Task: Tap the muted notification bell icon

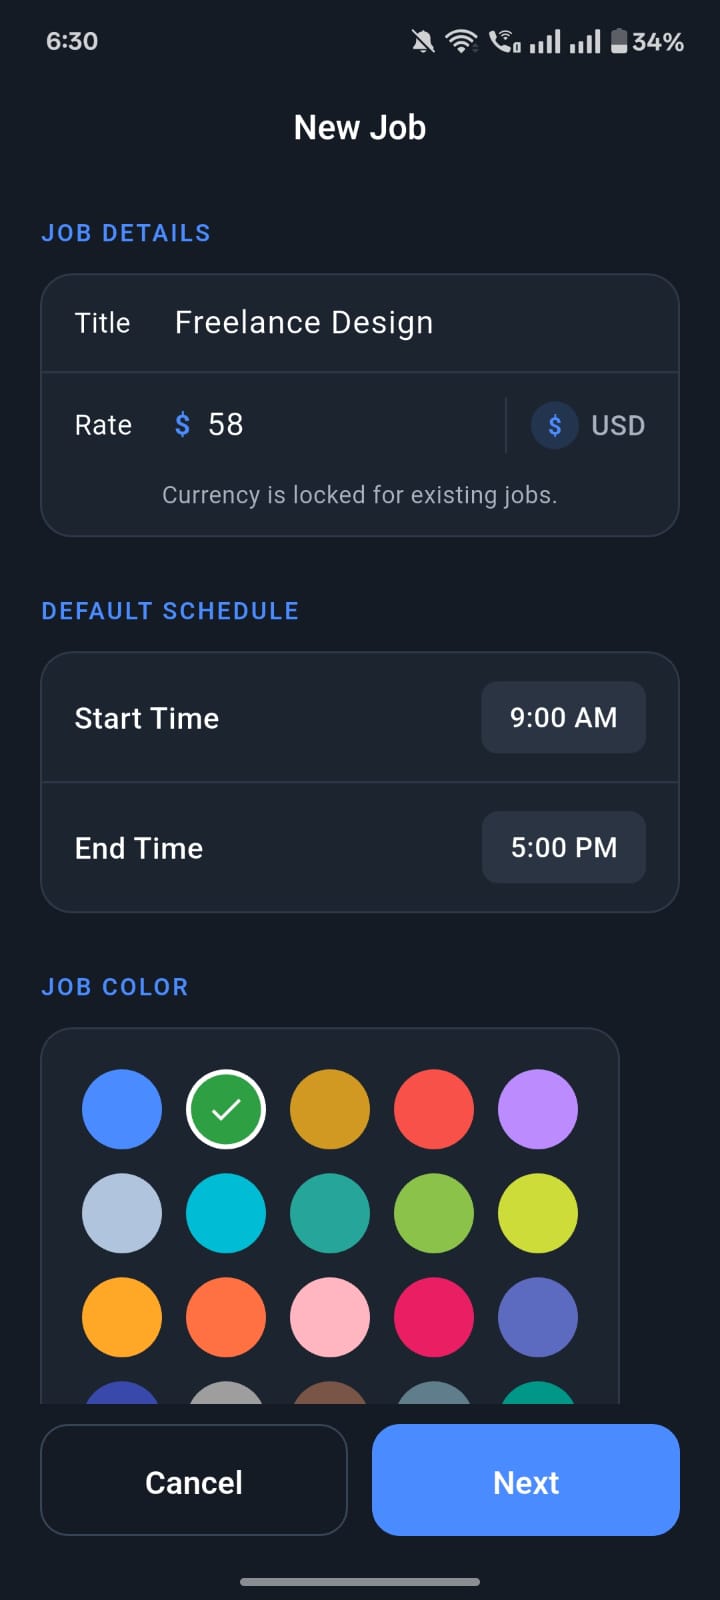Action: [x=423, y=42]
